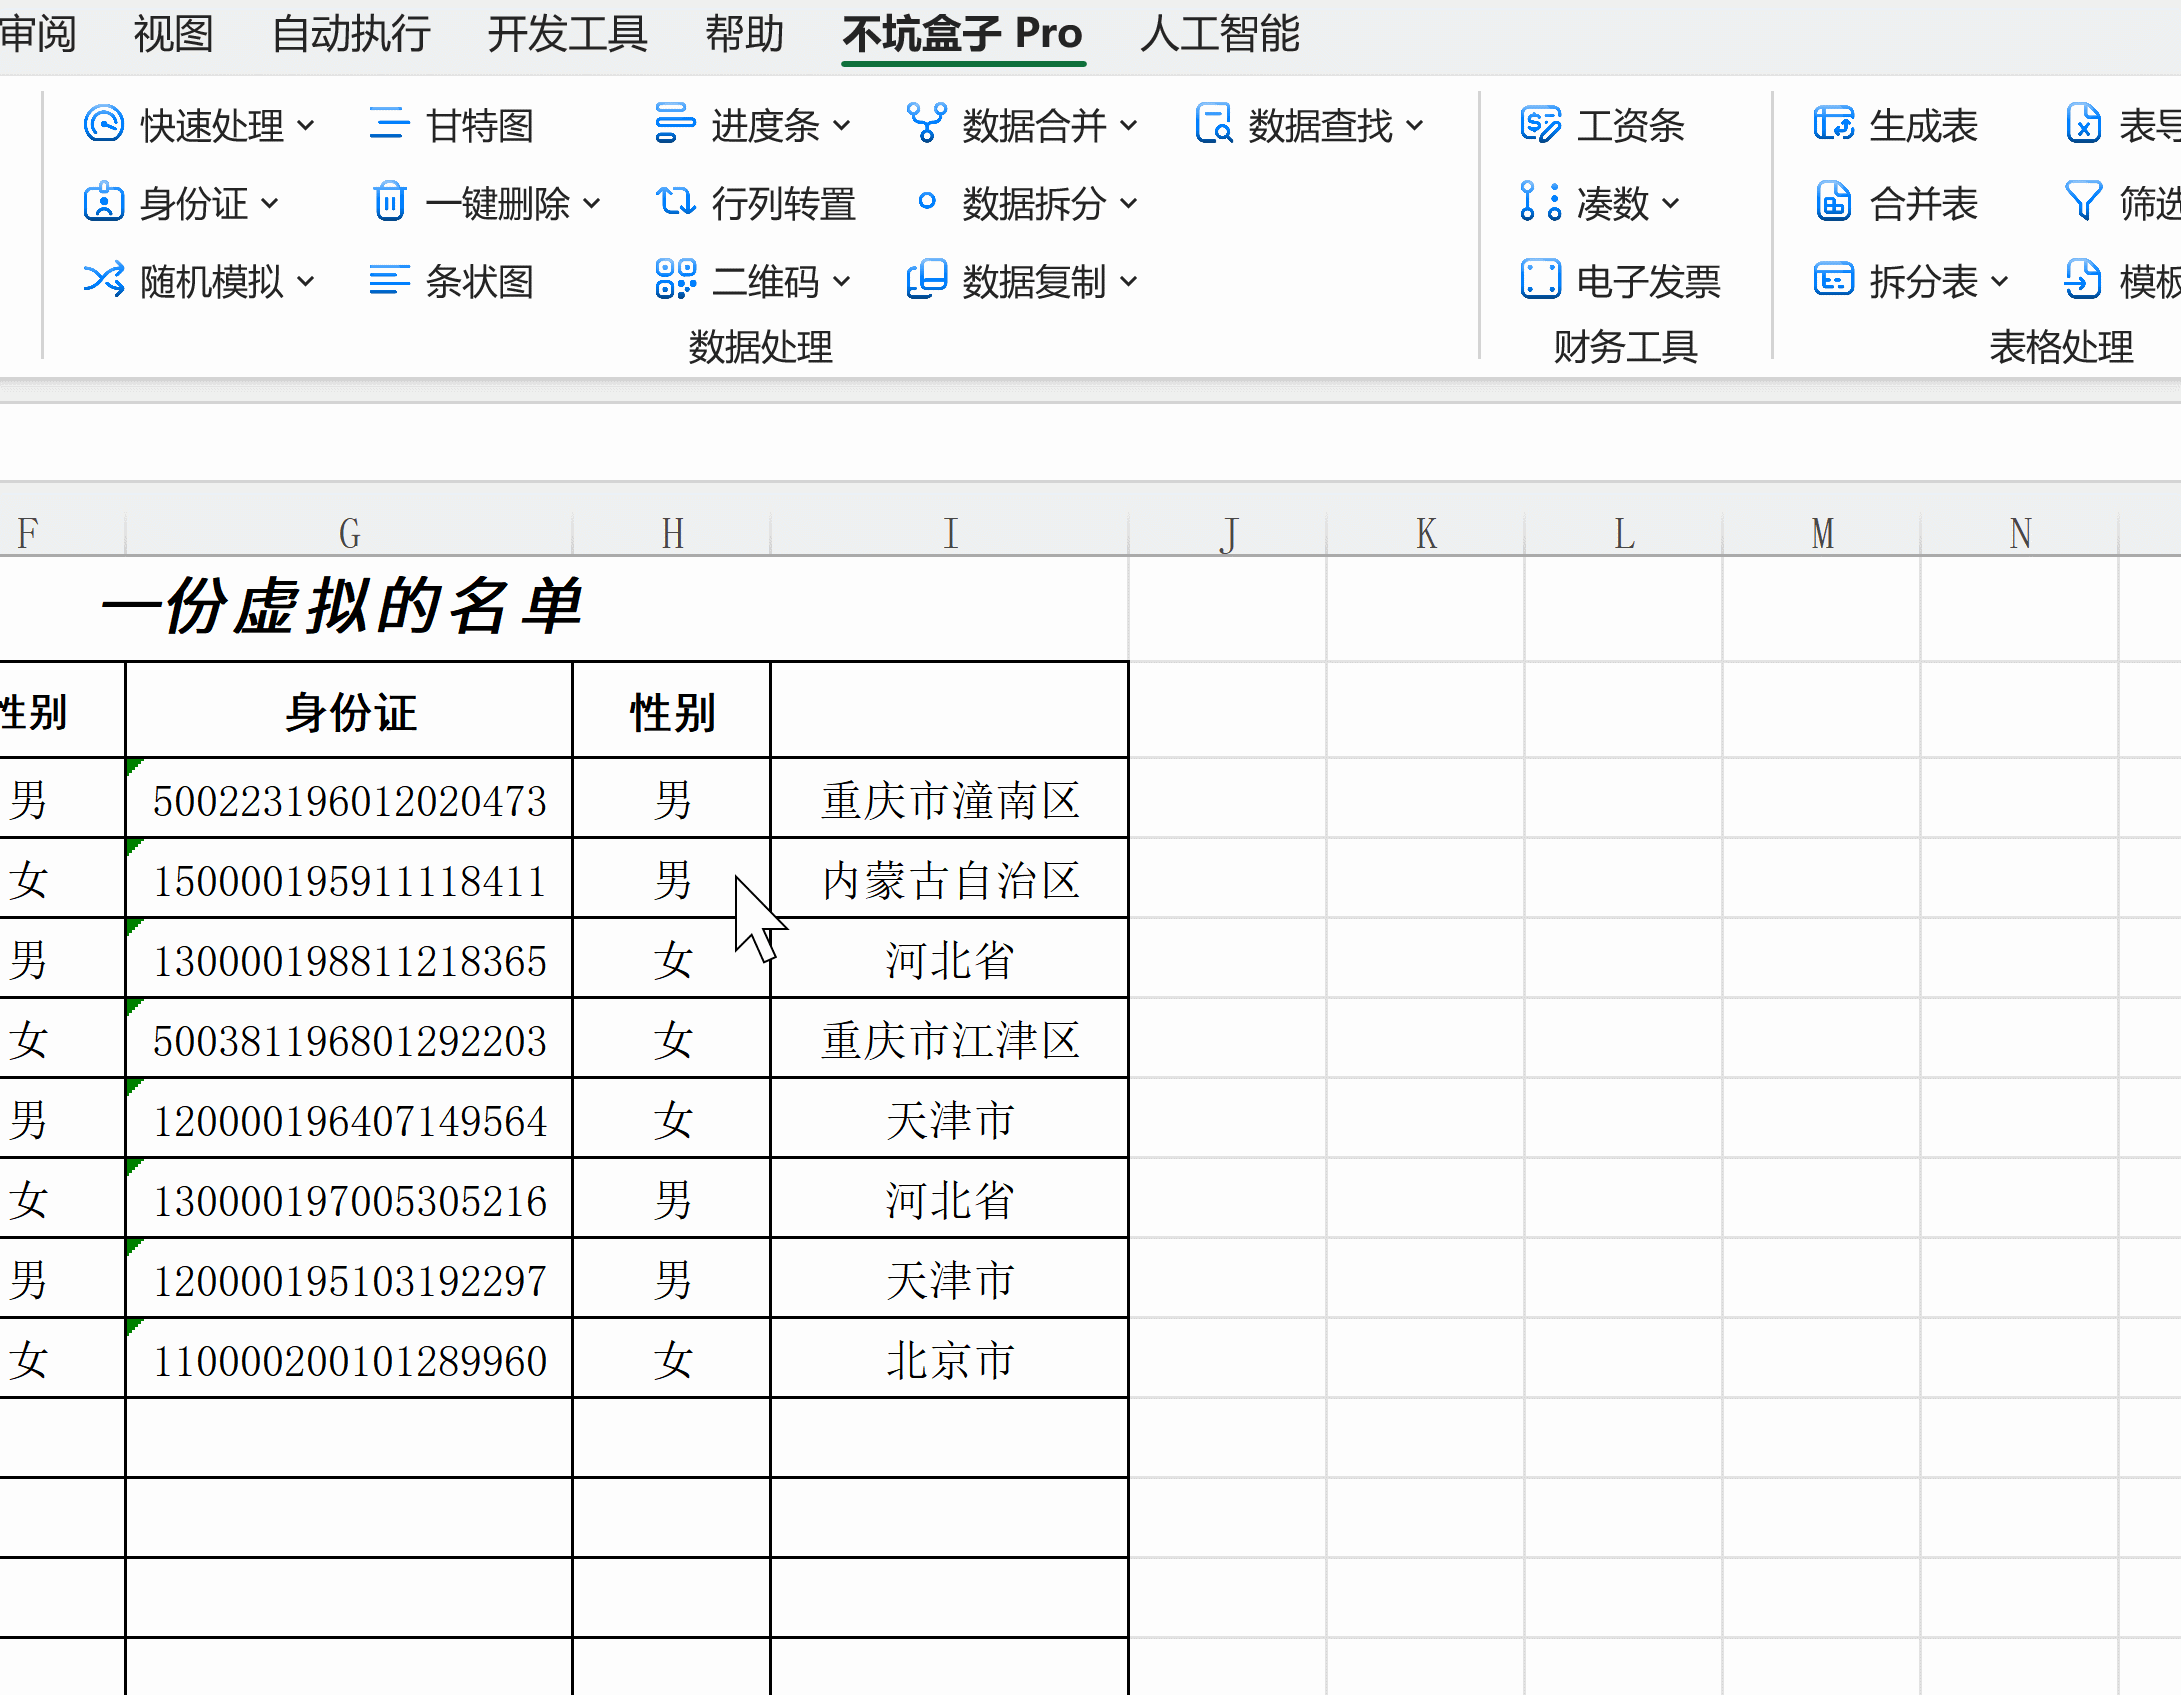
Task: Open the 电子发票 e-invoice tool
Action: pos(1620,281)
